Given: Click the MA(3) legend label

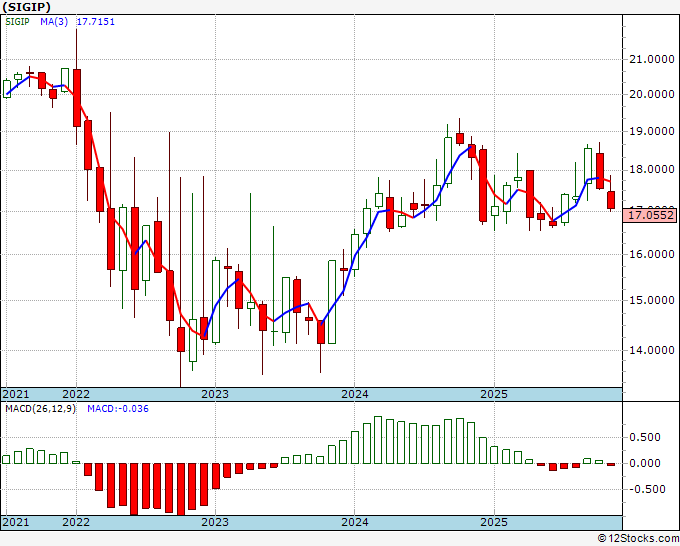Looking at the screenshot, I should tap(54, 21).
